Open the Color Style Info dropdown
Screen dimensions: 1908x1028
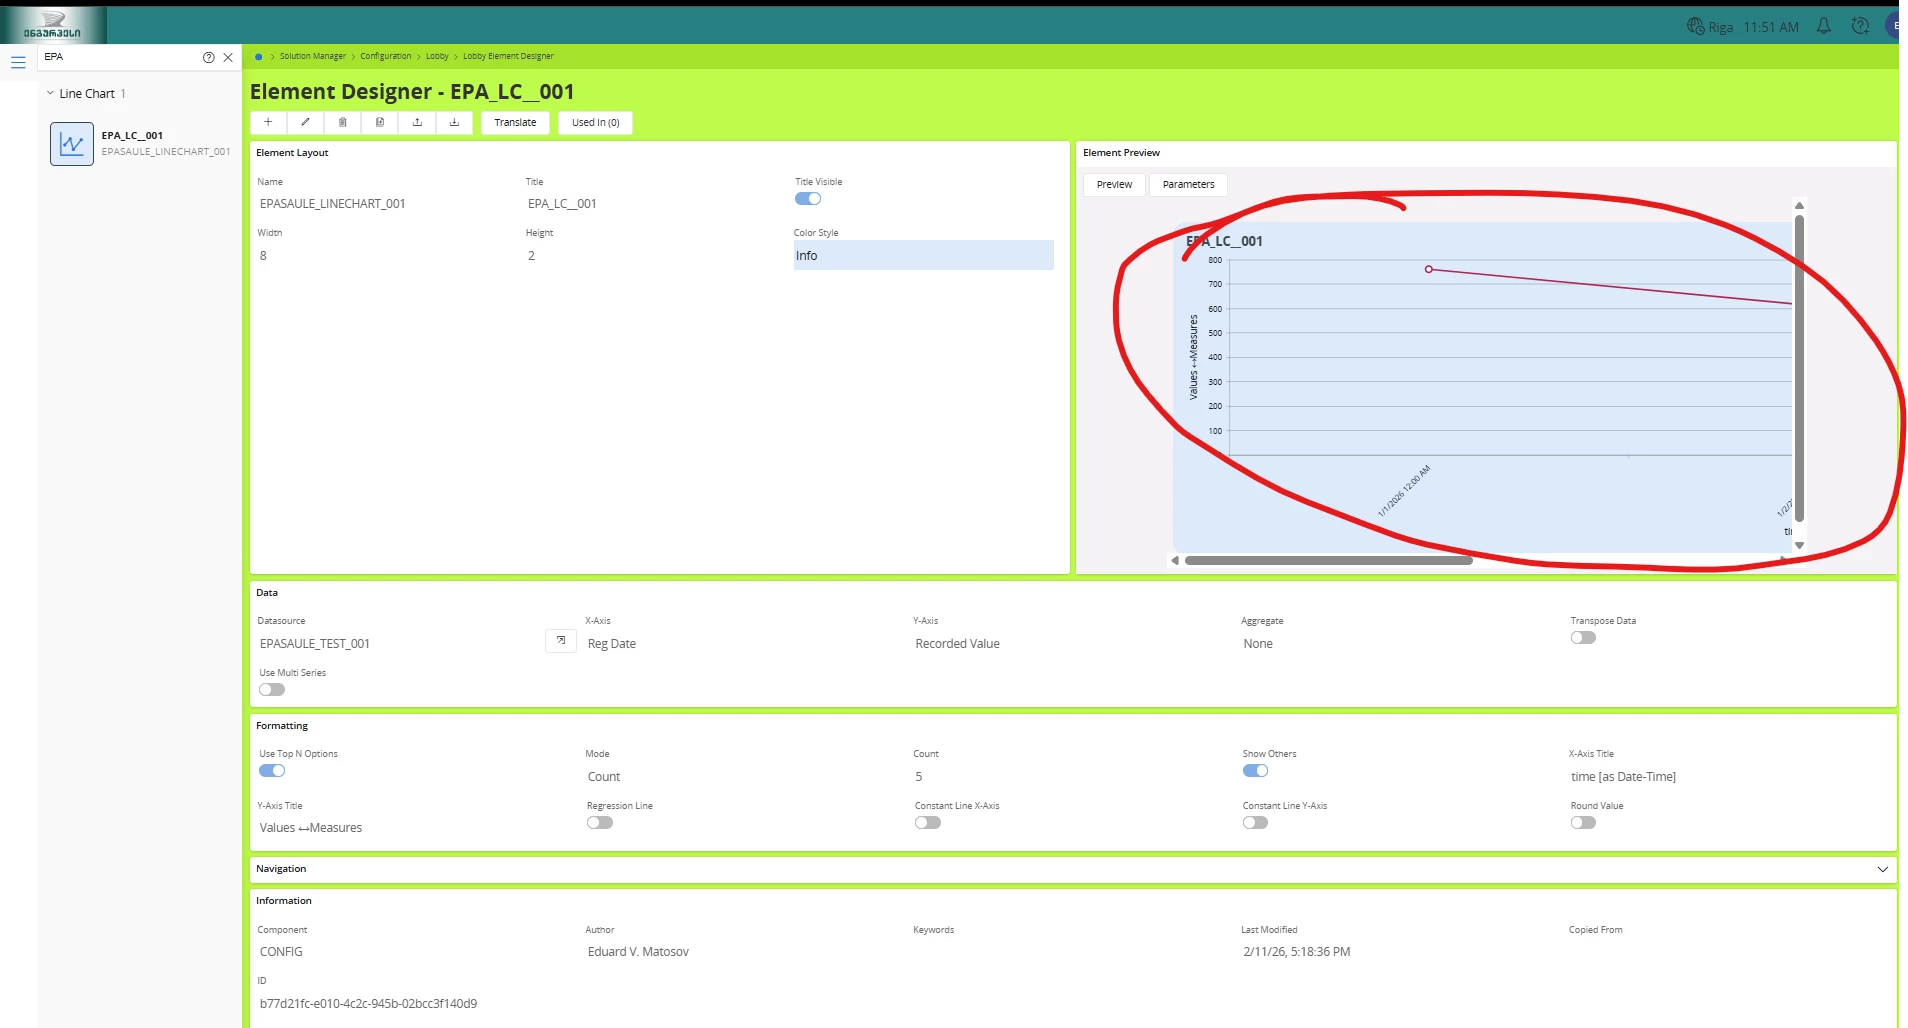click(x=923, y=255)
